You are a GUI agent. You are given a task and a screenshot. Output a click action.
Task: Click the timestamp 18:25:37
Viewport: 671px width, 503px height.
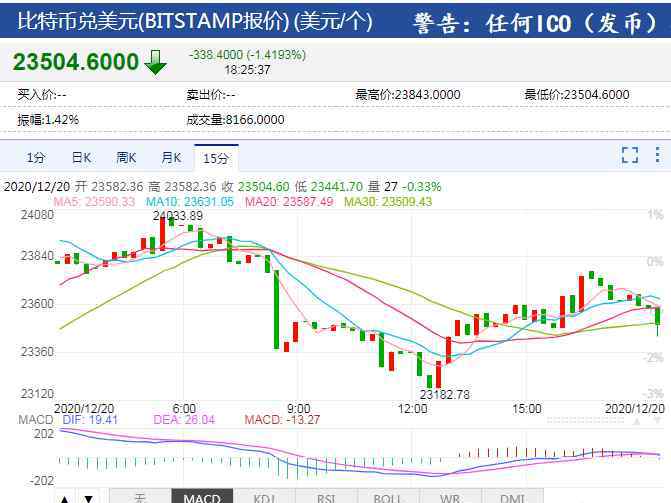coord(247,70)
